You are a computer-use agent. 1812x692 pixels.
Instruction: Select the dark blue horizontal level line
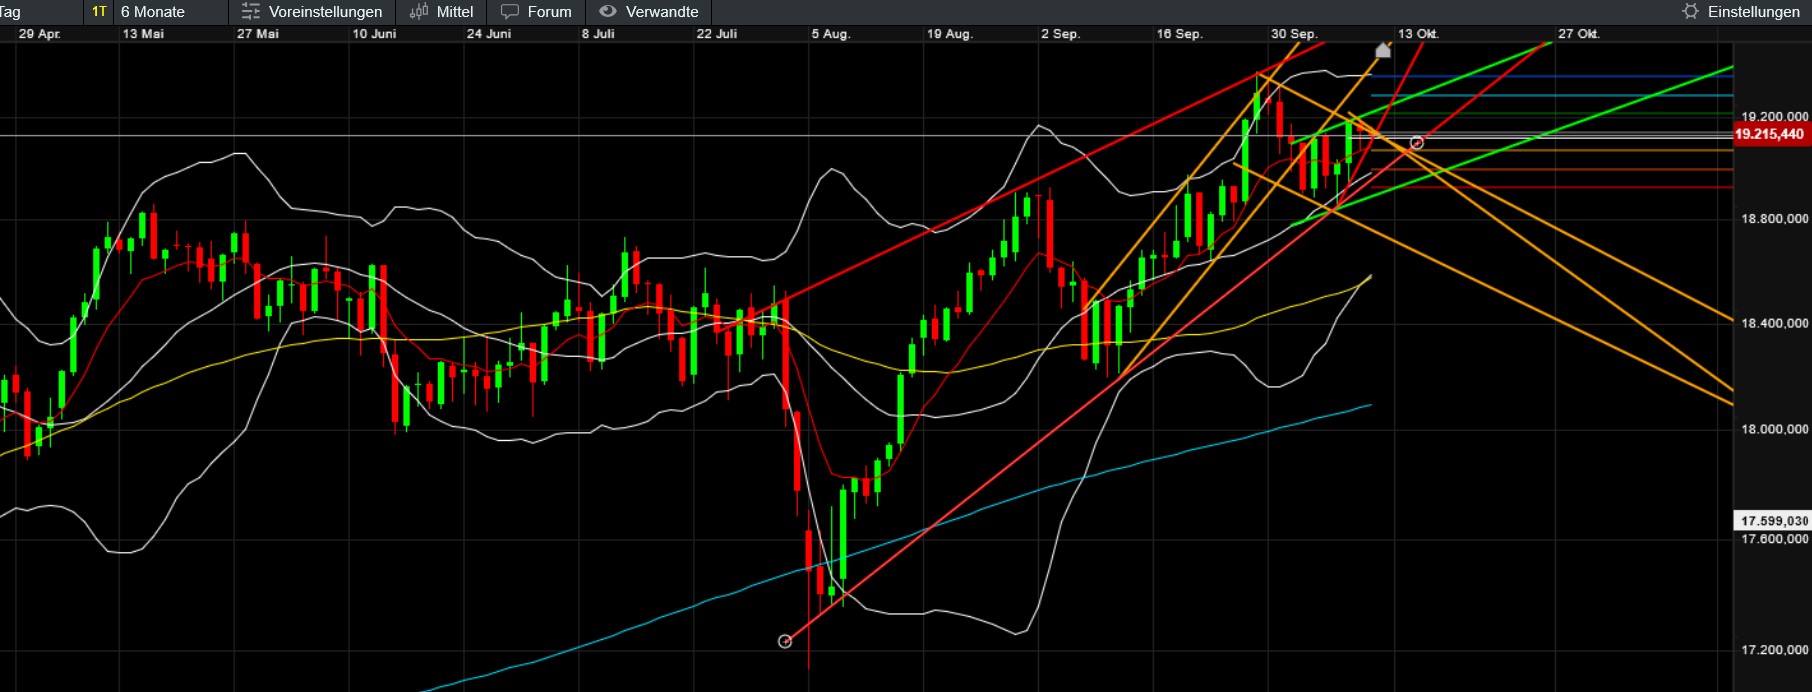(1550, 76)
